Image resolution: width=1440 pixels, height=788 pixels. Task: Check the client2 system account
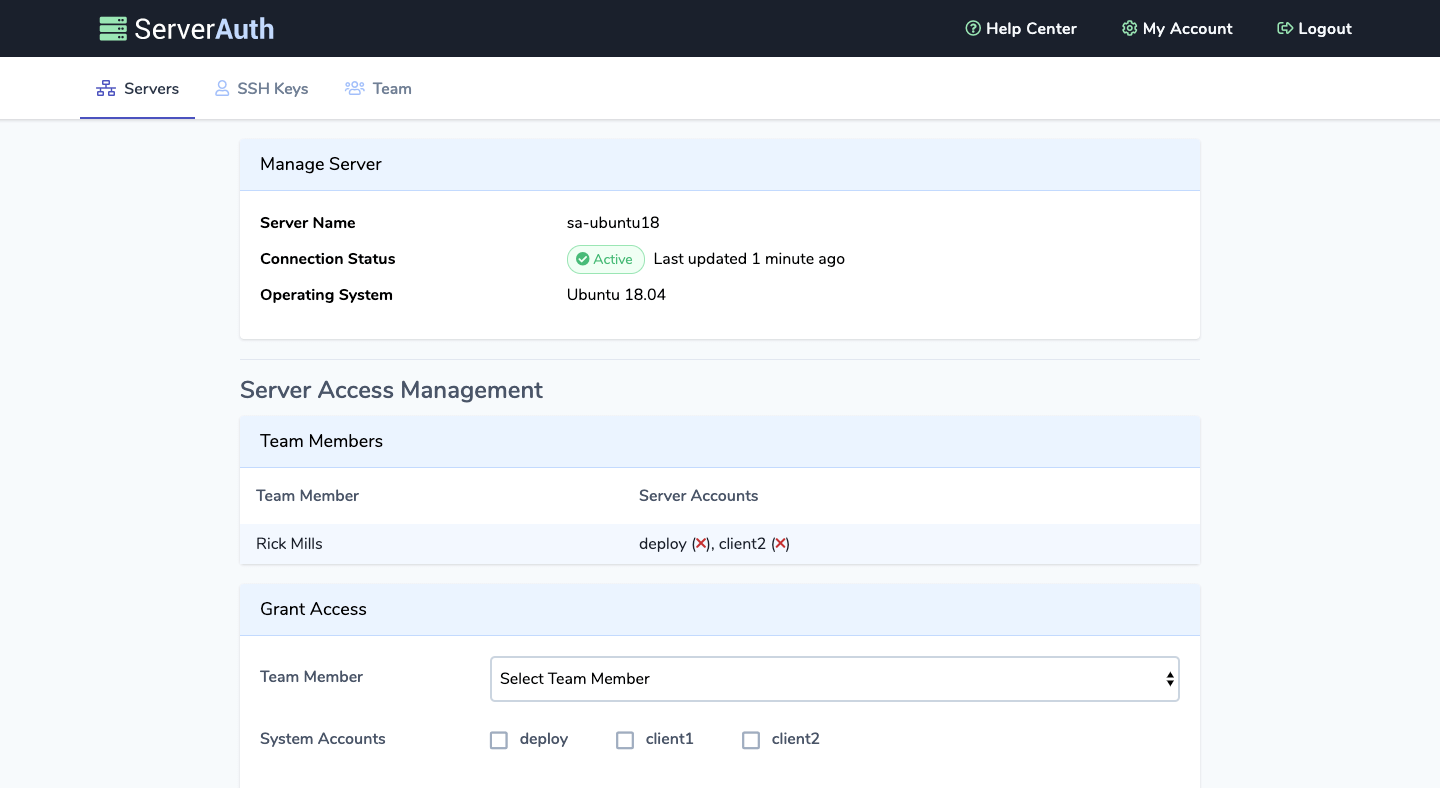pos(751,740)
